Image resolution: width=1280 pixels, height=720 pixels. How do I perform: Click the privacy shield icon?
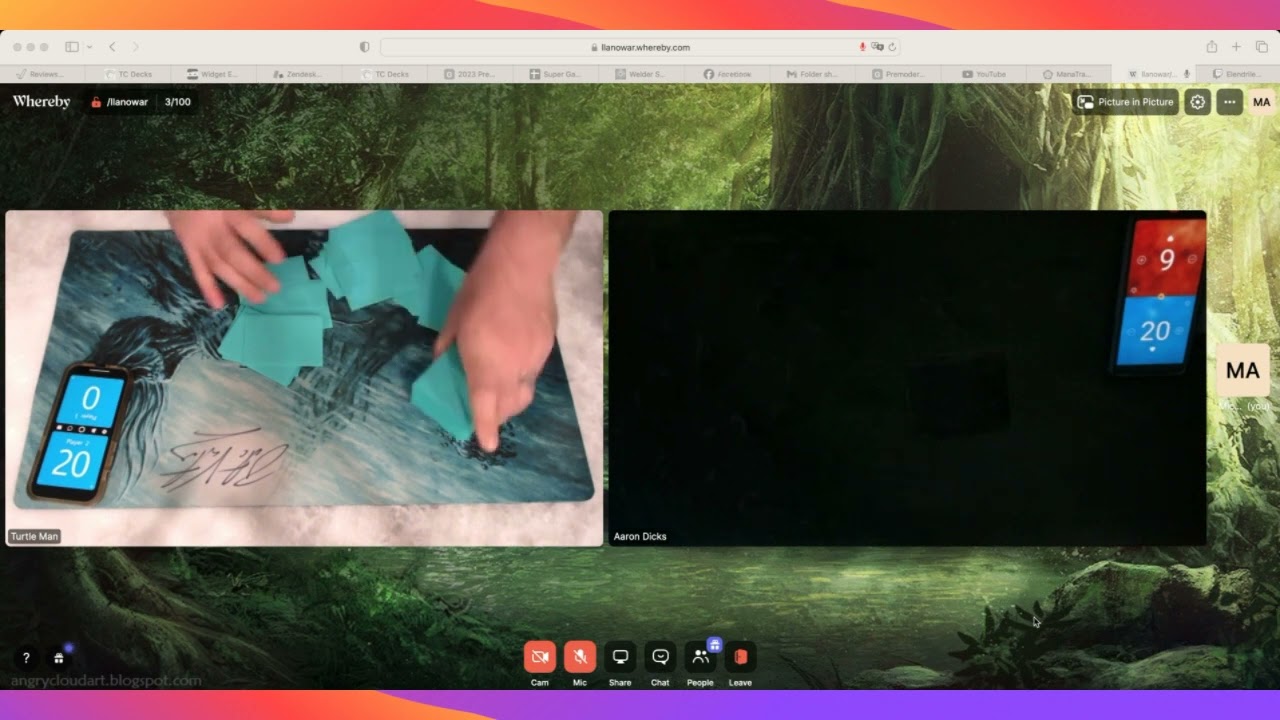pos(364,47)
